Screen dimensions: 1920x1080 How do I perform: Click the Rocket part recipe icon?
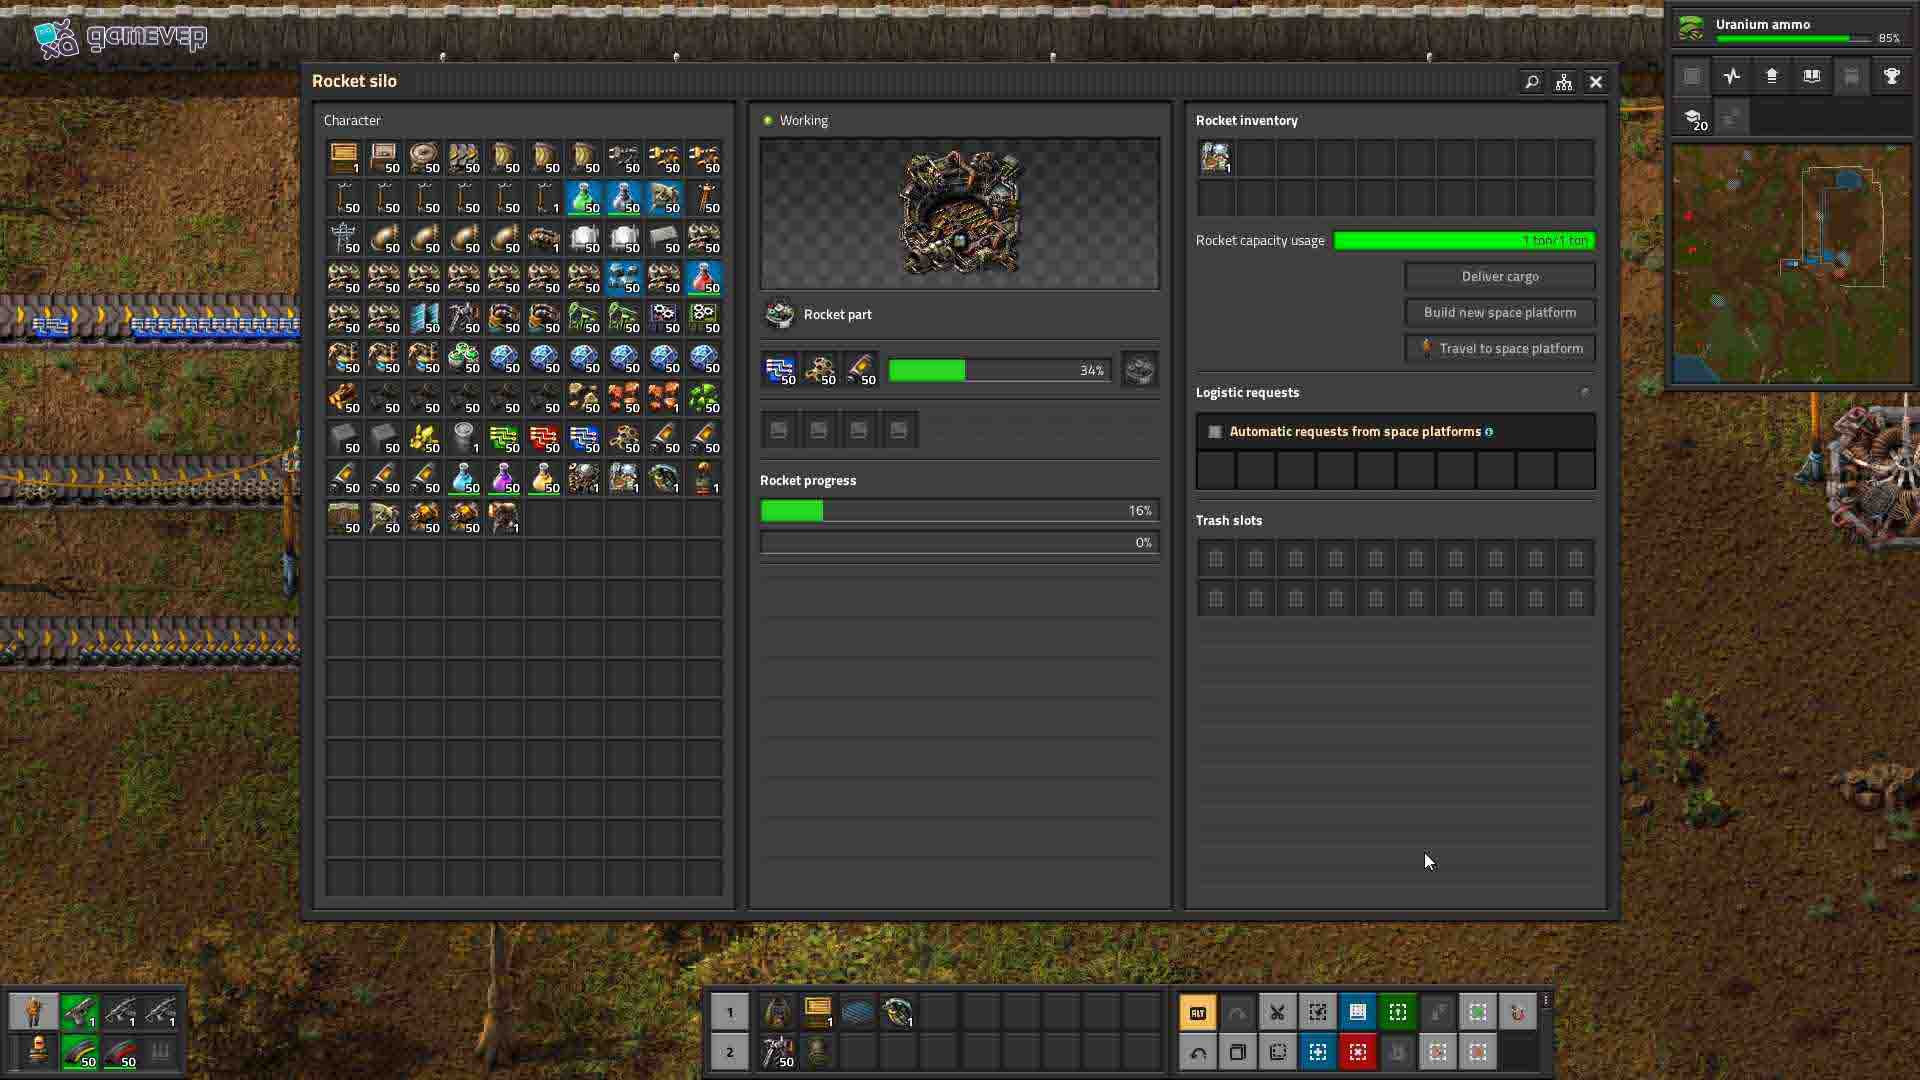[780, 315]
